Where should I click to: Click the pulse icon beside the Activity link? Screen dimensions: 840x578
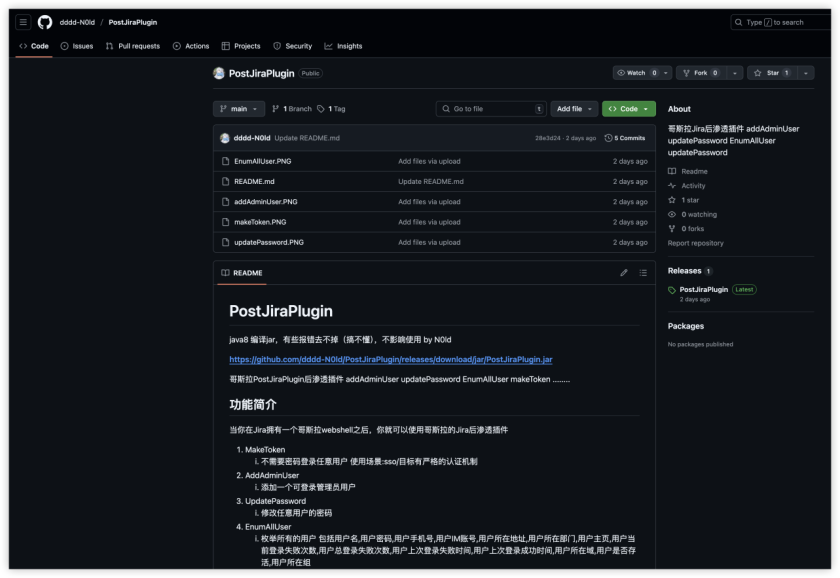[x=672, y=186]
